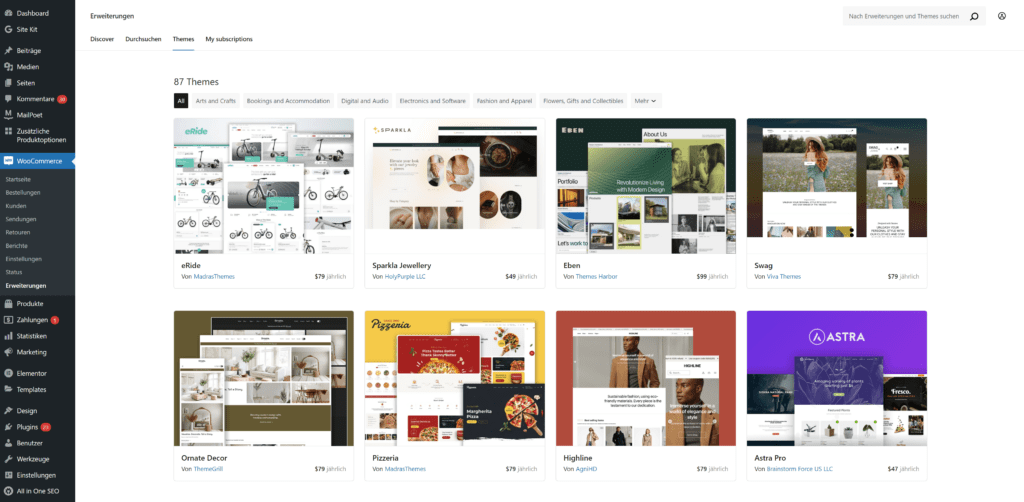The image size is (1024, 502).
Task: Click the Statistiken bar chart icon
Action: click(8, 336)
